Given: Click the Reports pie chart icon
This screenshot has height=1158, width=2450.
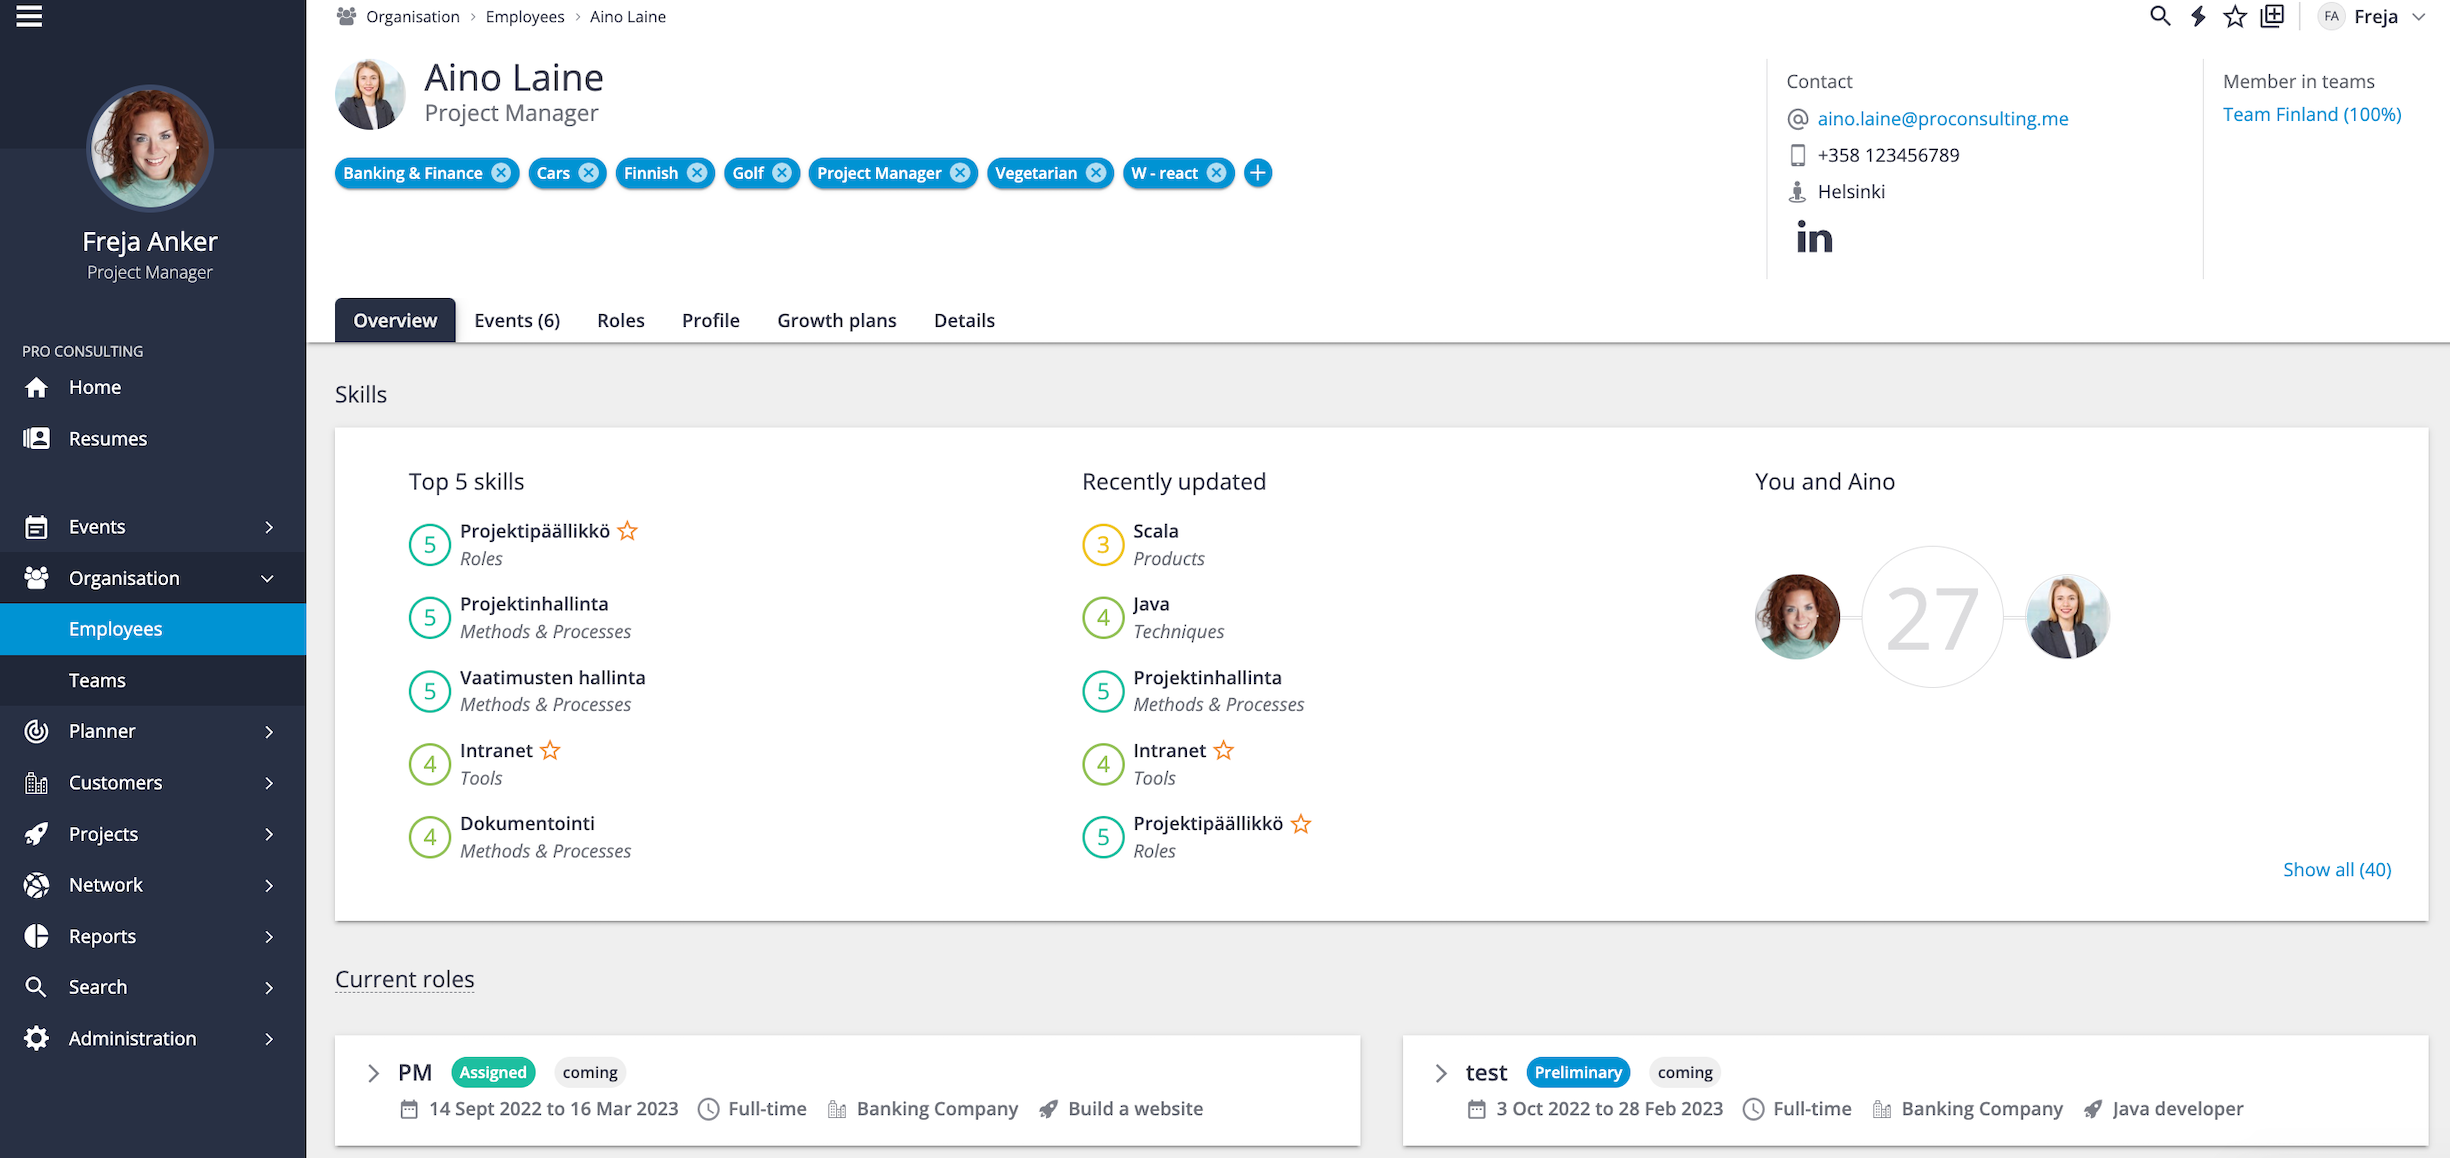Looking at the screenshot, I should pos(36,936).
